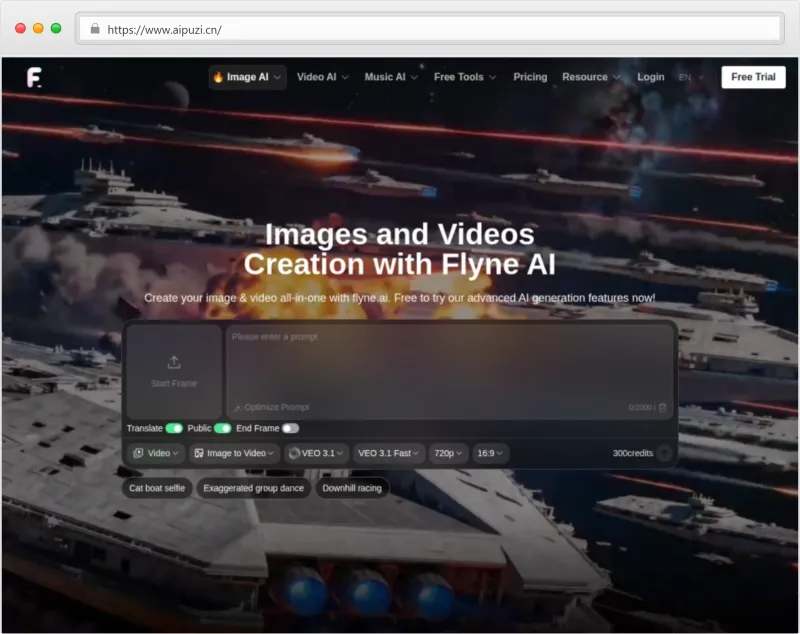Change the 720p resolution dropdown
800x634 pixels.
(449, 453)
